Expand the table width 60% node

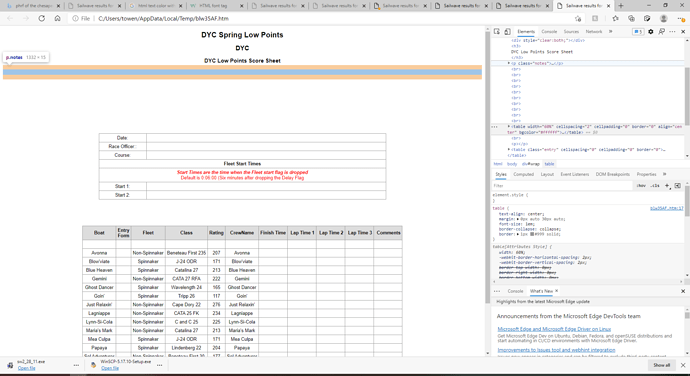pyautogui.click(x=509, y=126)
